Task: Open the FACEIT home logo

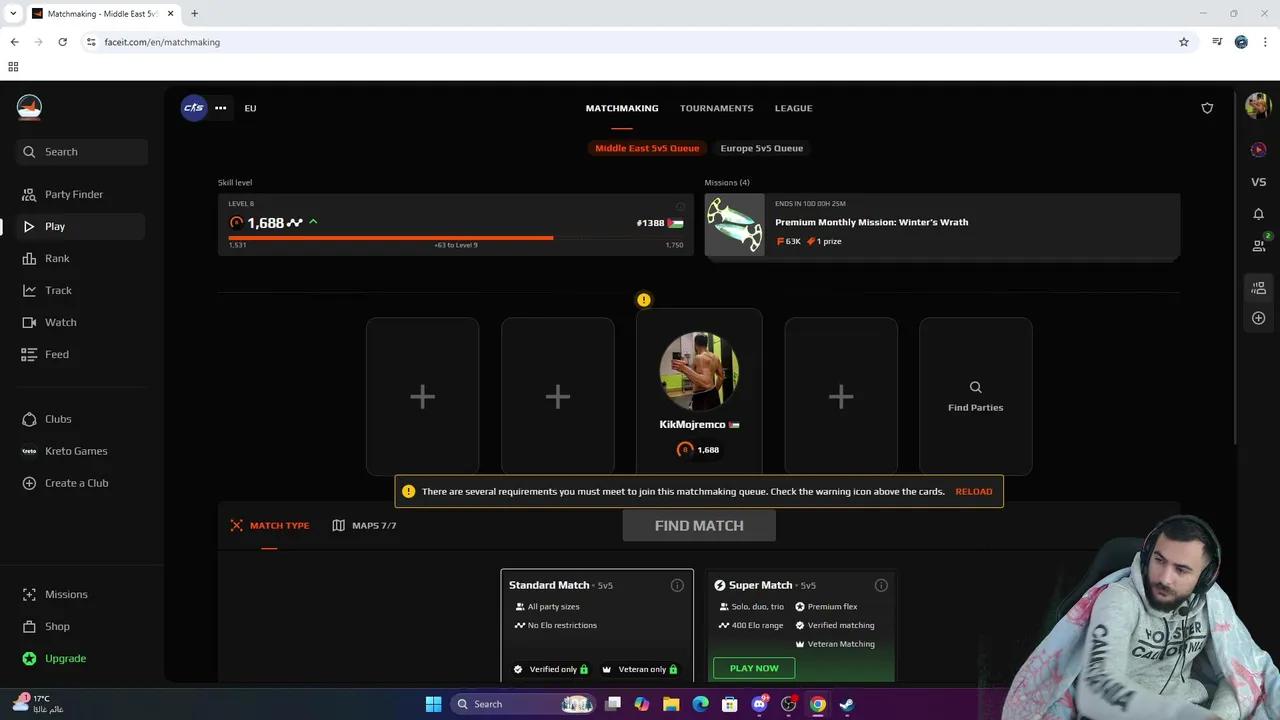Action: (29, 107)
